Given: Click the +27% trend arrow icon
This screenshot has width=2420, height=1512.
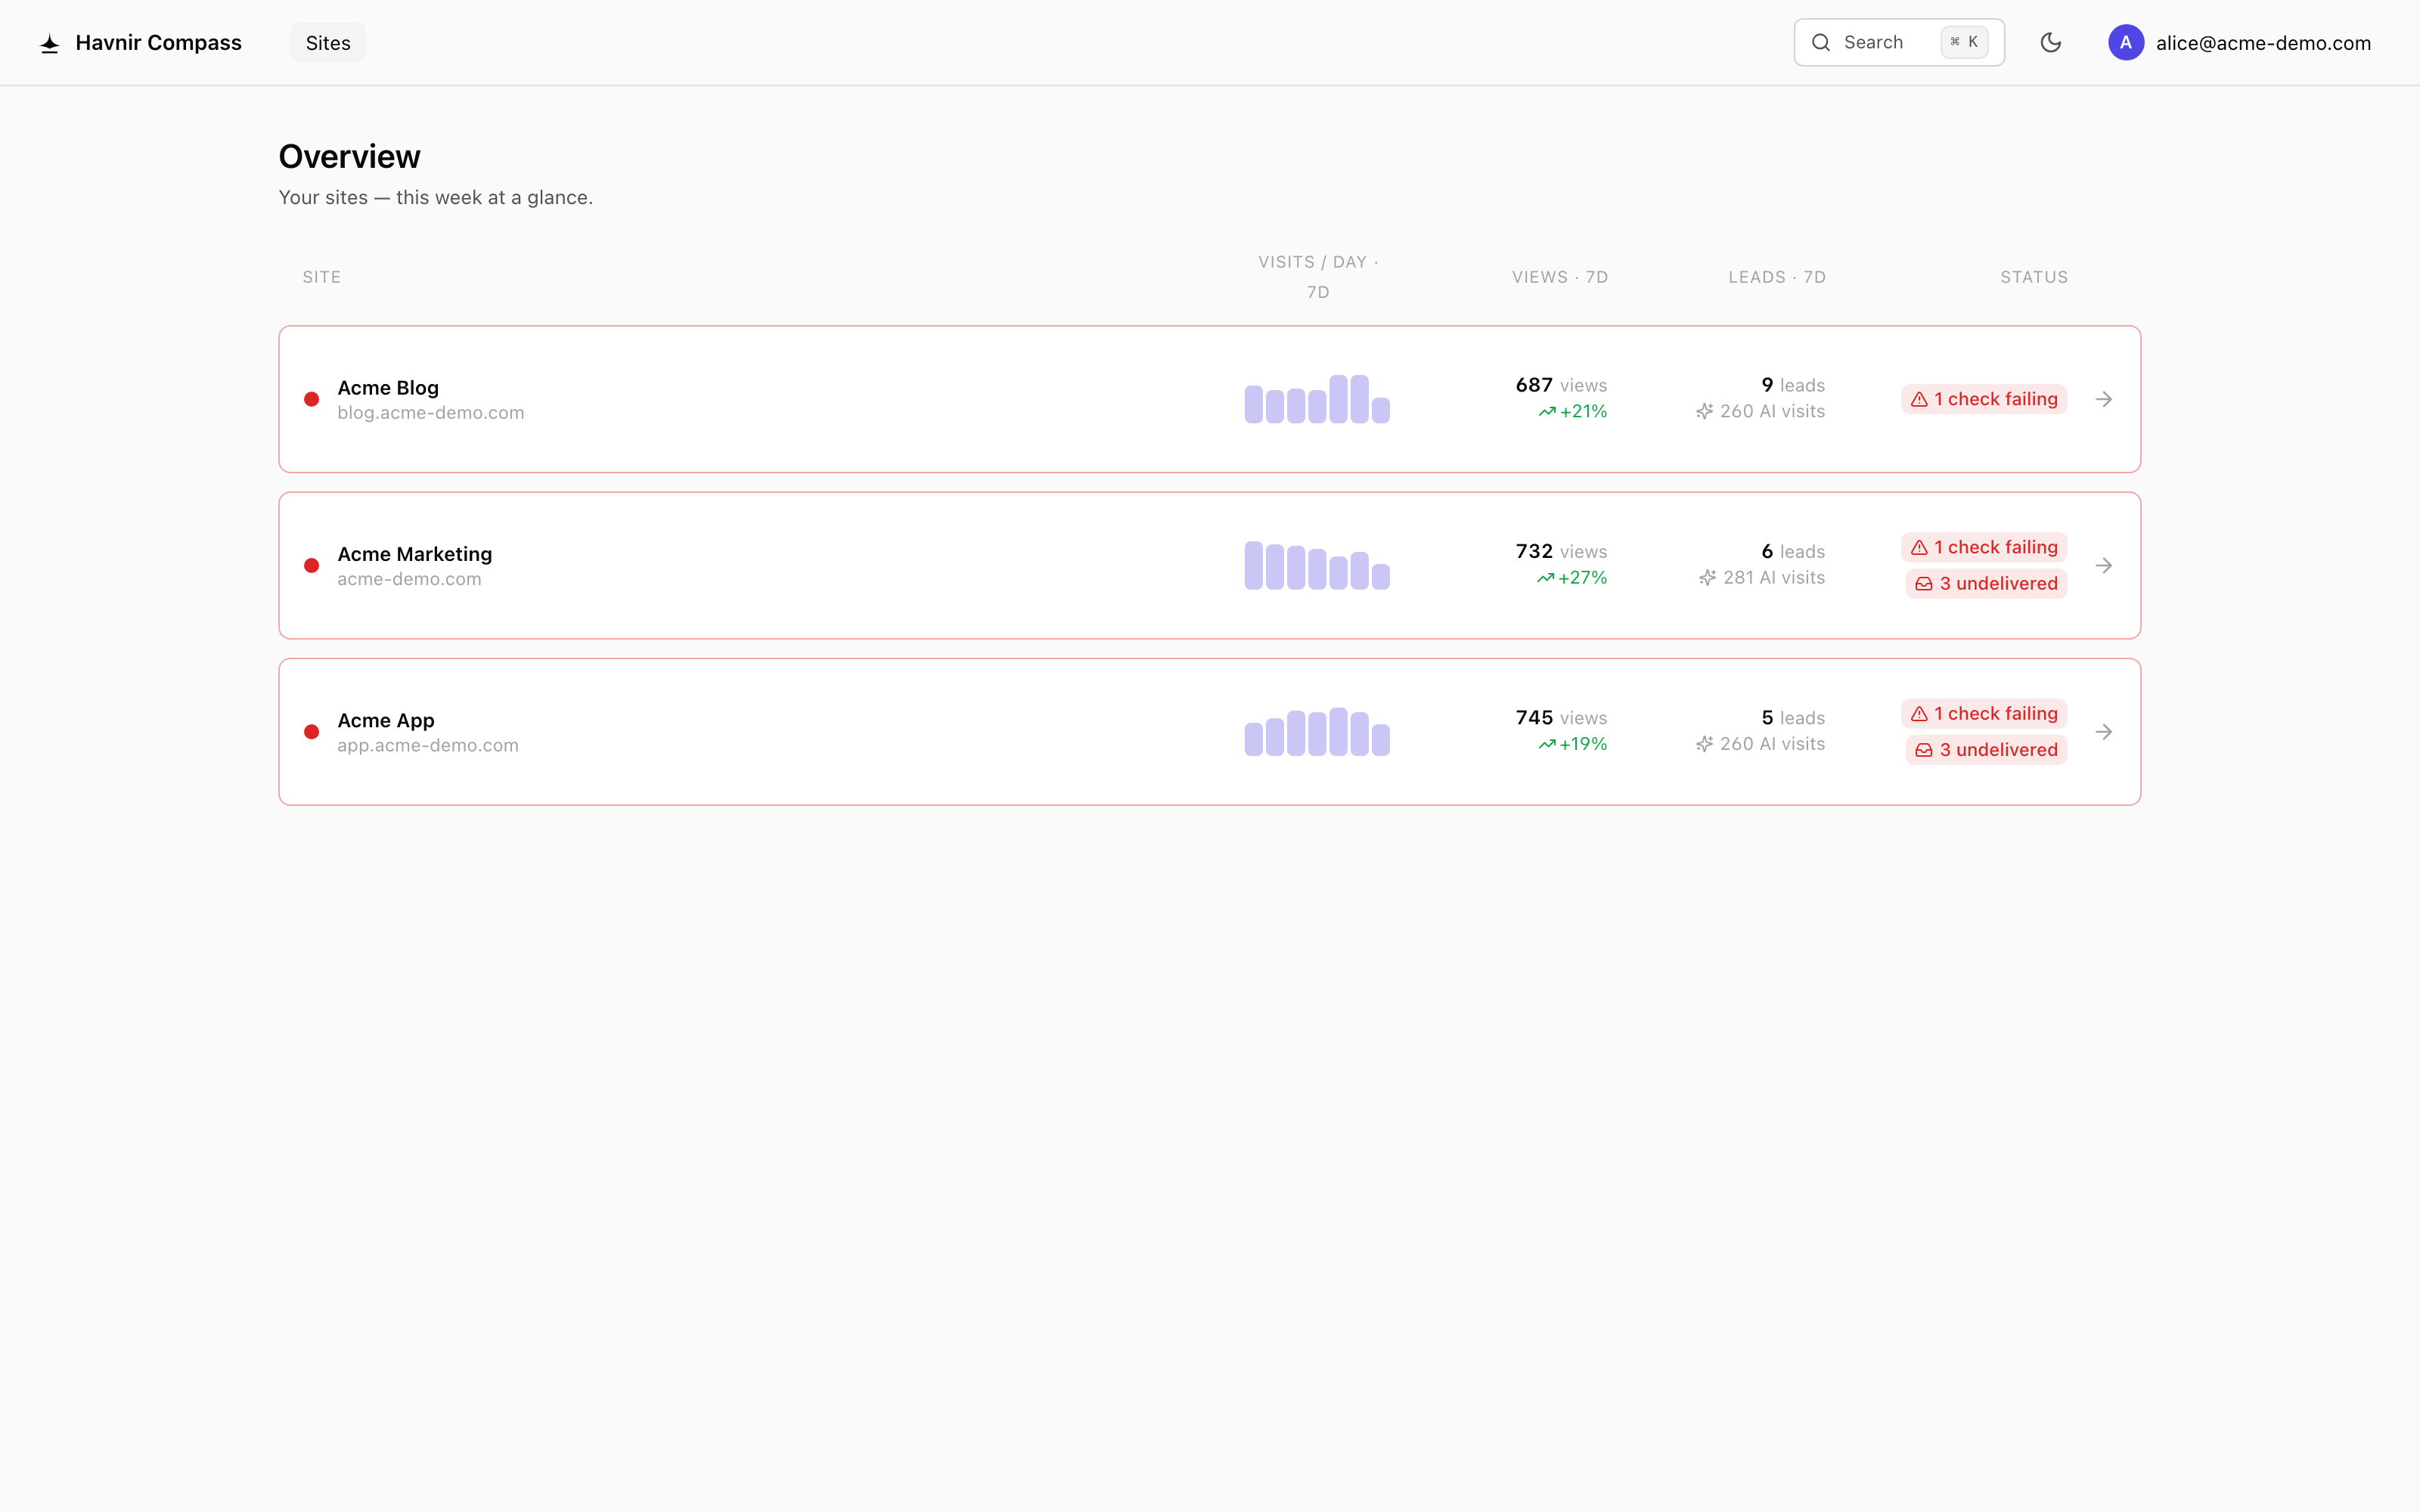Looking at the screenshot, I should [1546, 578].
